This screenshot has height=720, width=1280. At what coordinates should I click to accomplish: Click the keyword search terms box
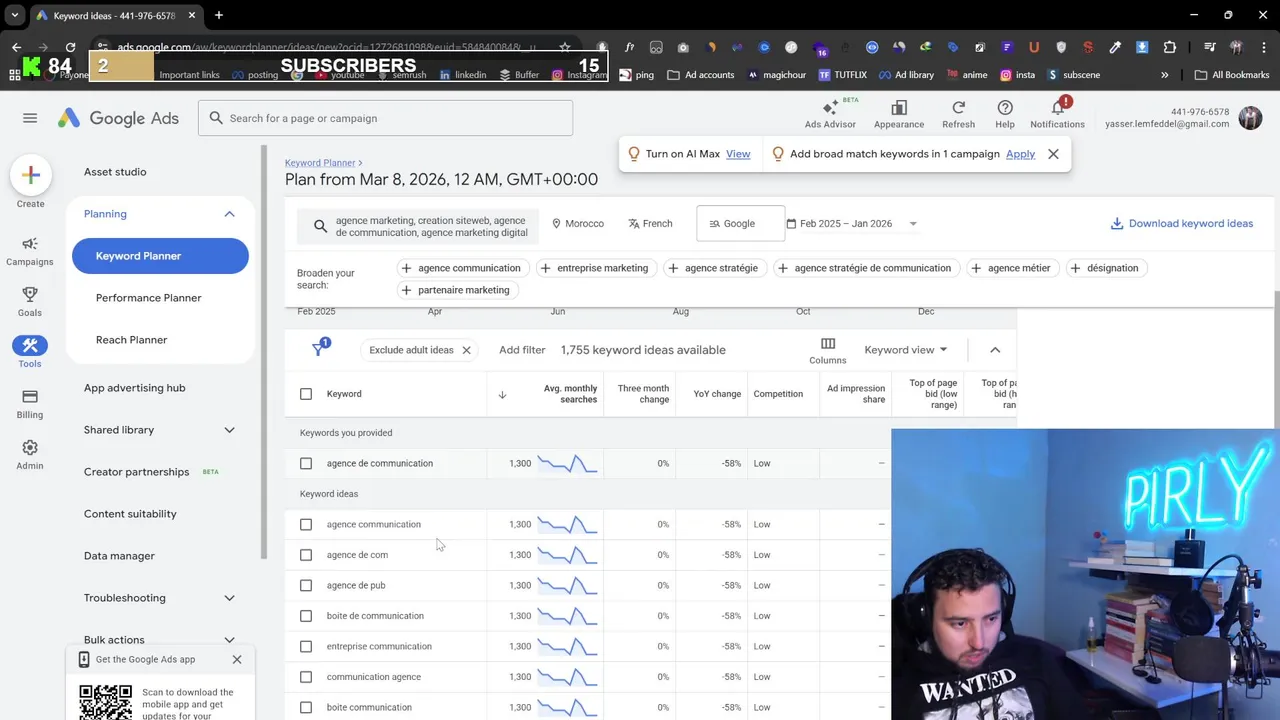pyautogui.click(x=418, y=226)
